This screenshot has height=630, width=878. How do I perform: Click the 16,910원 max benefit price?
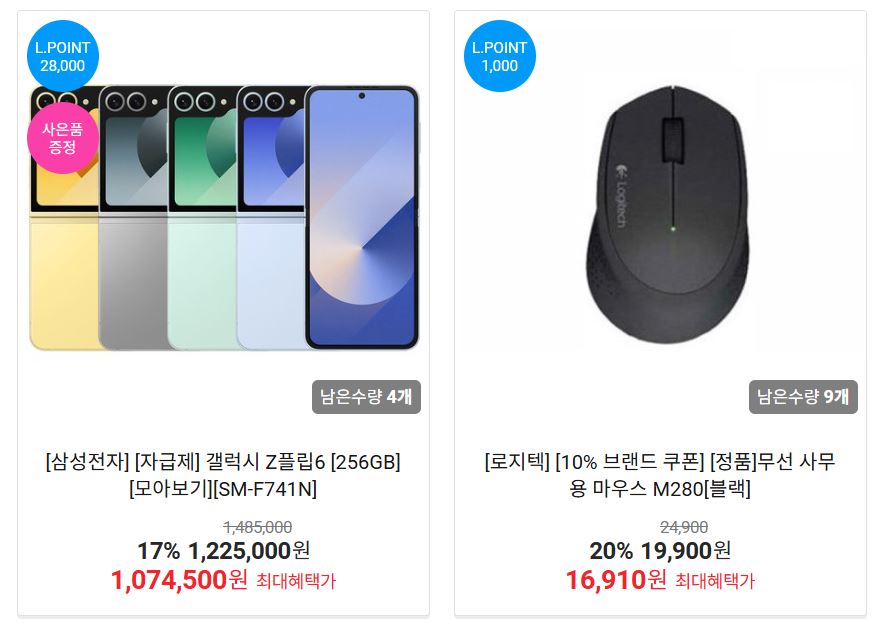coord(616,580)
